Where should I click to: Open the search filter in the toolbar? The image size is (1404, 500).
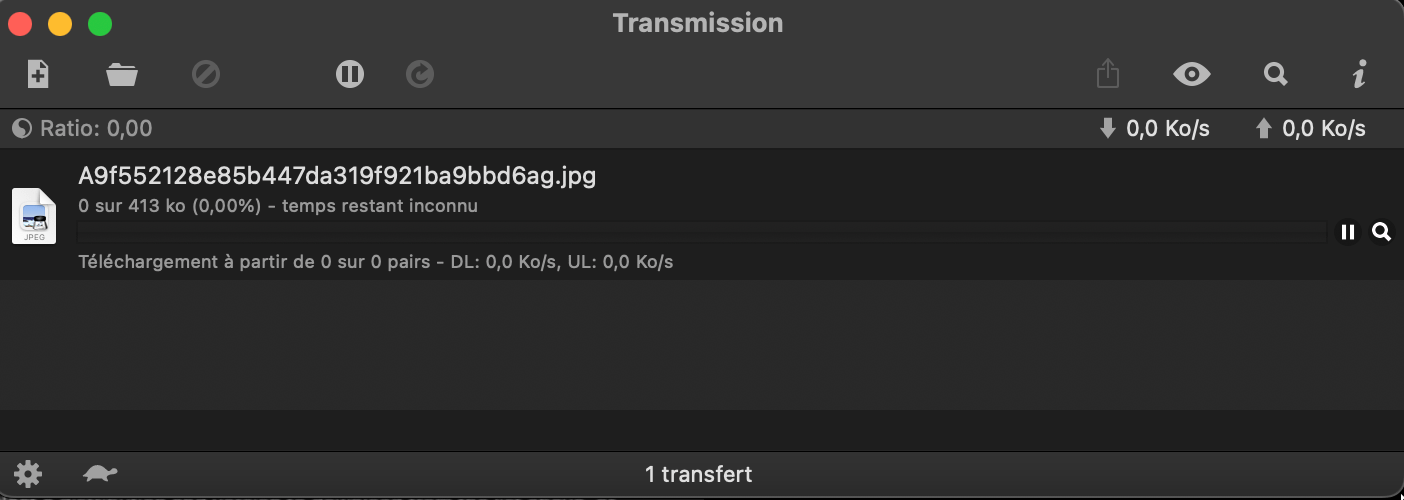point(1276,75)
